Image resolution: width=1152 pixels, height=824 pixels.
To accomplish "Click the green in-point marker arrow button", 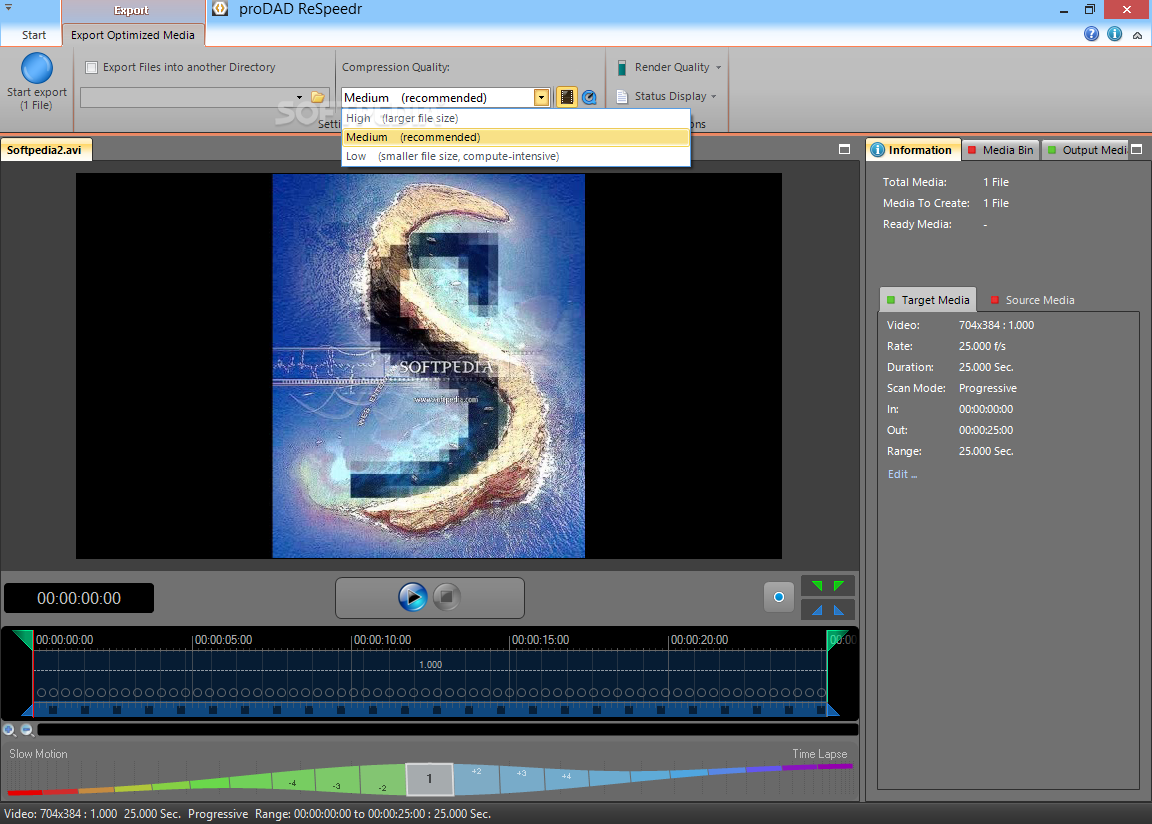I will pyautogui.click(x=817, y=585).
